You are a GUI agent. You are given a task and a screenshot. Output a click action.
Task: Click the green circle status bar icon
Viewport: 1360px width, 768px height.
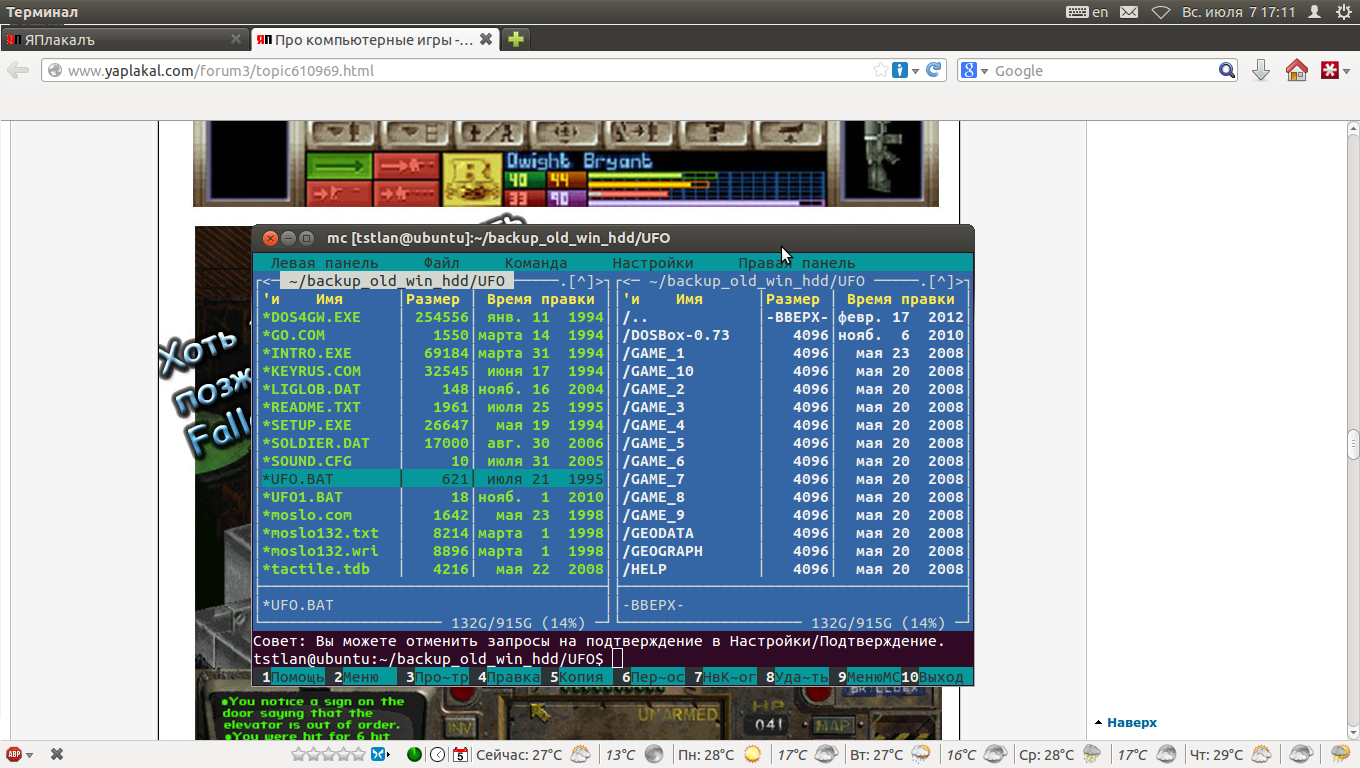pyautogui.click(x=415, y=754)
